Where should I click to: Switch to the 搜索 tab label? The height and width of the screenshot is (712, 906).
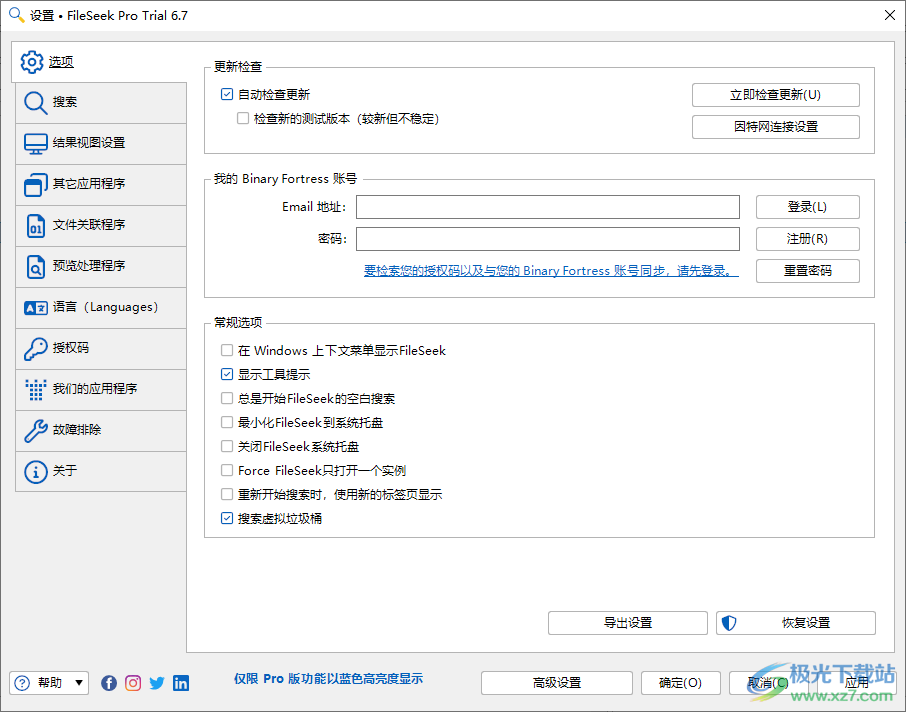click(x=65, y=102)
